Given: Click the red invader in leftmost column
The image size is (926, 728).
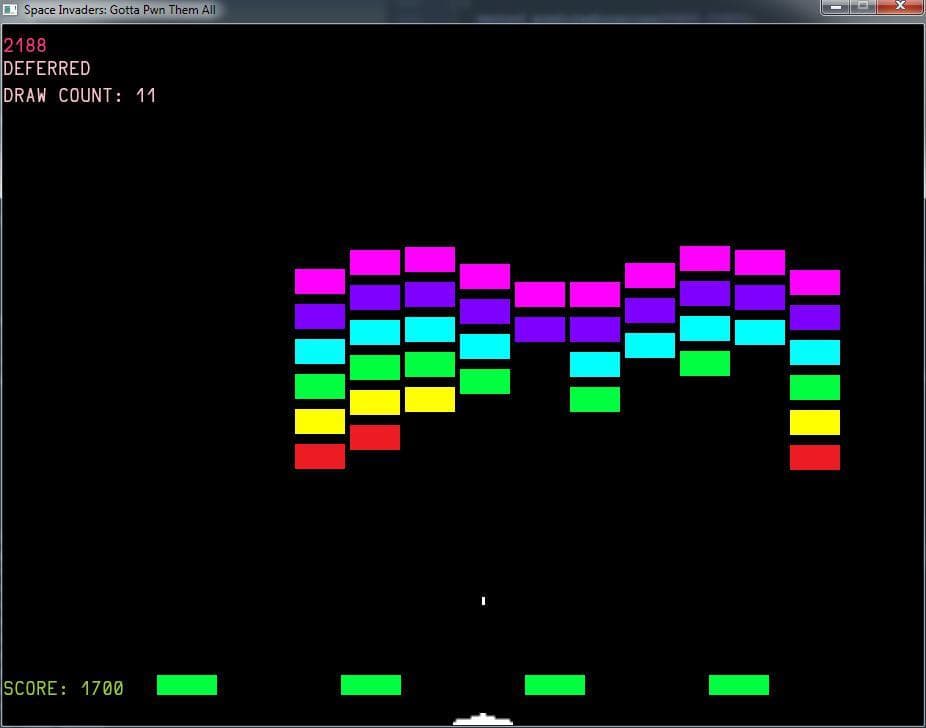Looking at the screenshot, I should (319, 456).
